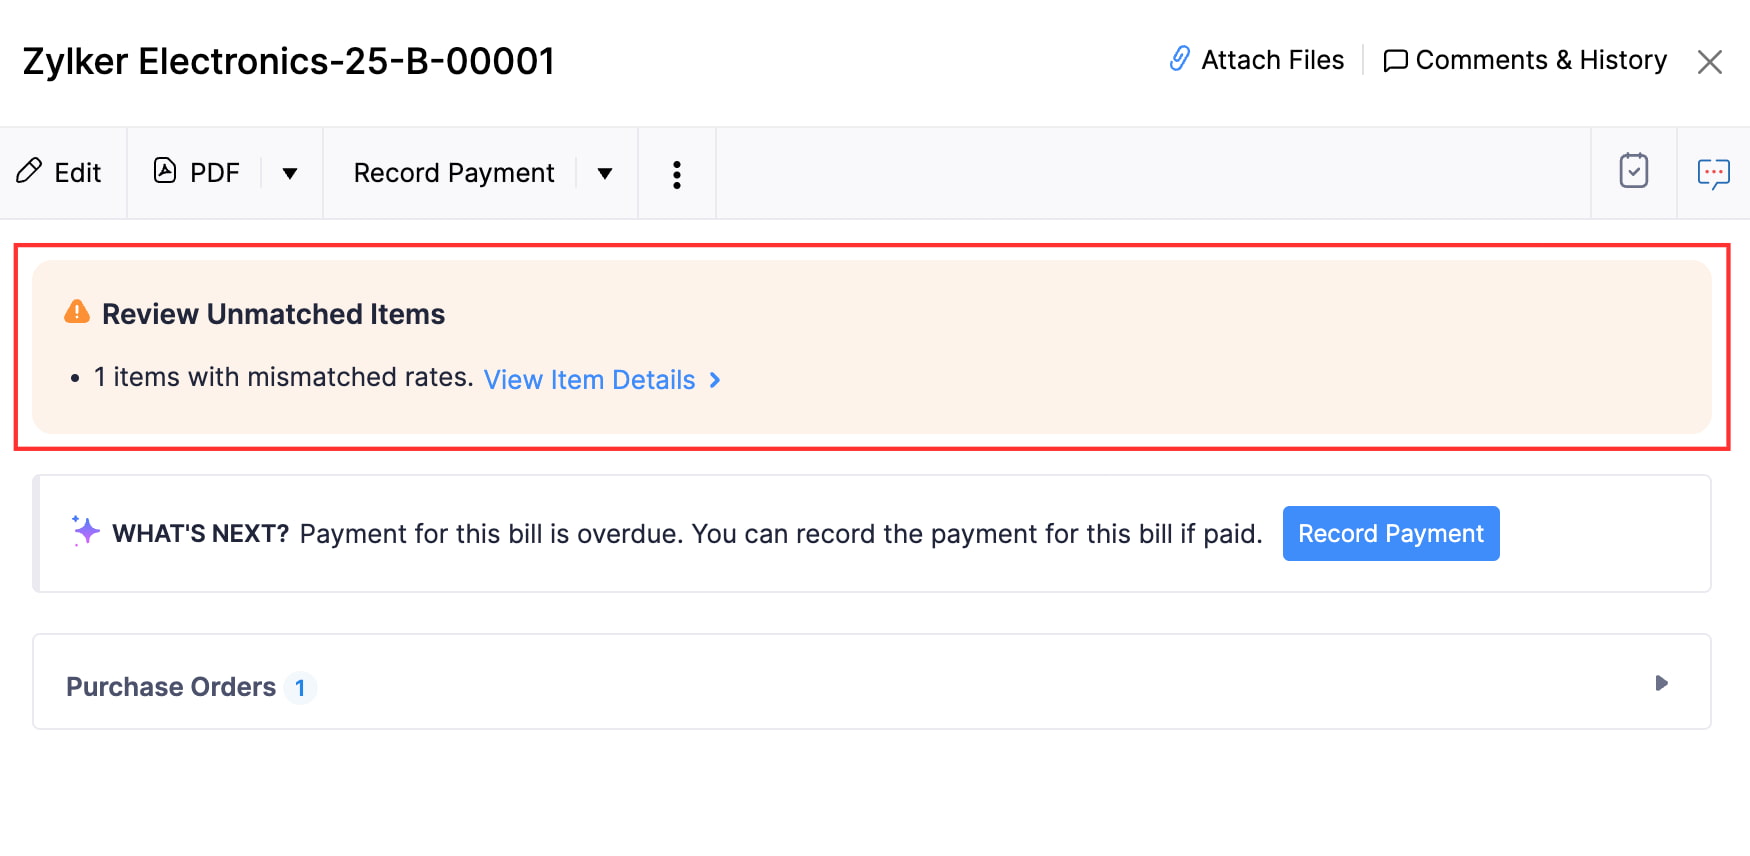Image resolution: width=1750 pixels, height=856 pixels.
Task: Open Comments & History
Action: (1540, 60)
